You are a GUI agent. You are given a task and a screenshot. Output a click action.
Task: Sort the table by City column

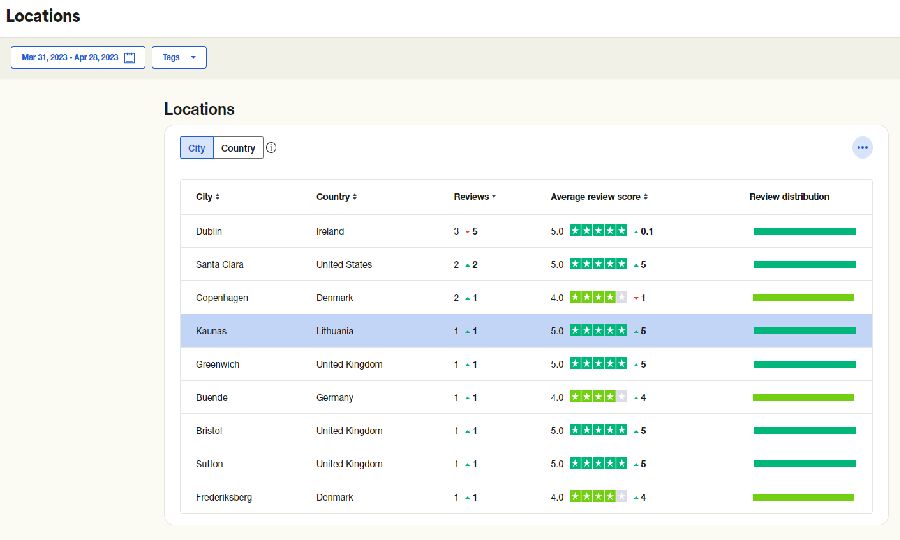(x=207, y=197)
